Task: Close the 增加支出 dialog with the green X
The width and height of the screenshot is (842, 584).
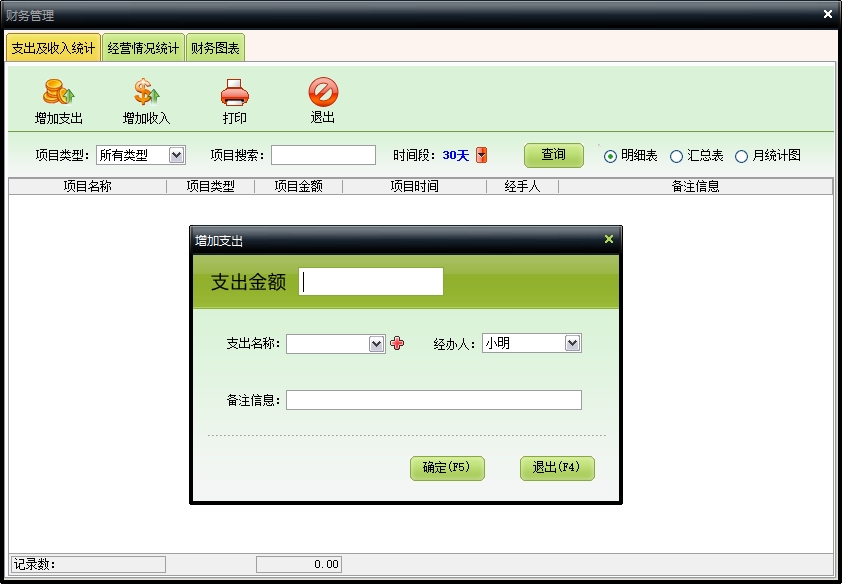Action: click(608, 240)
